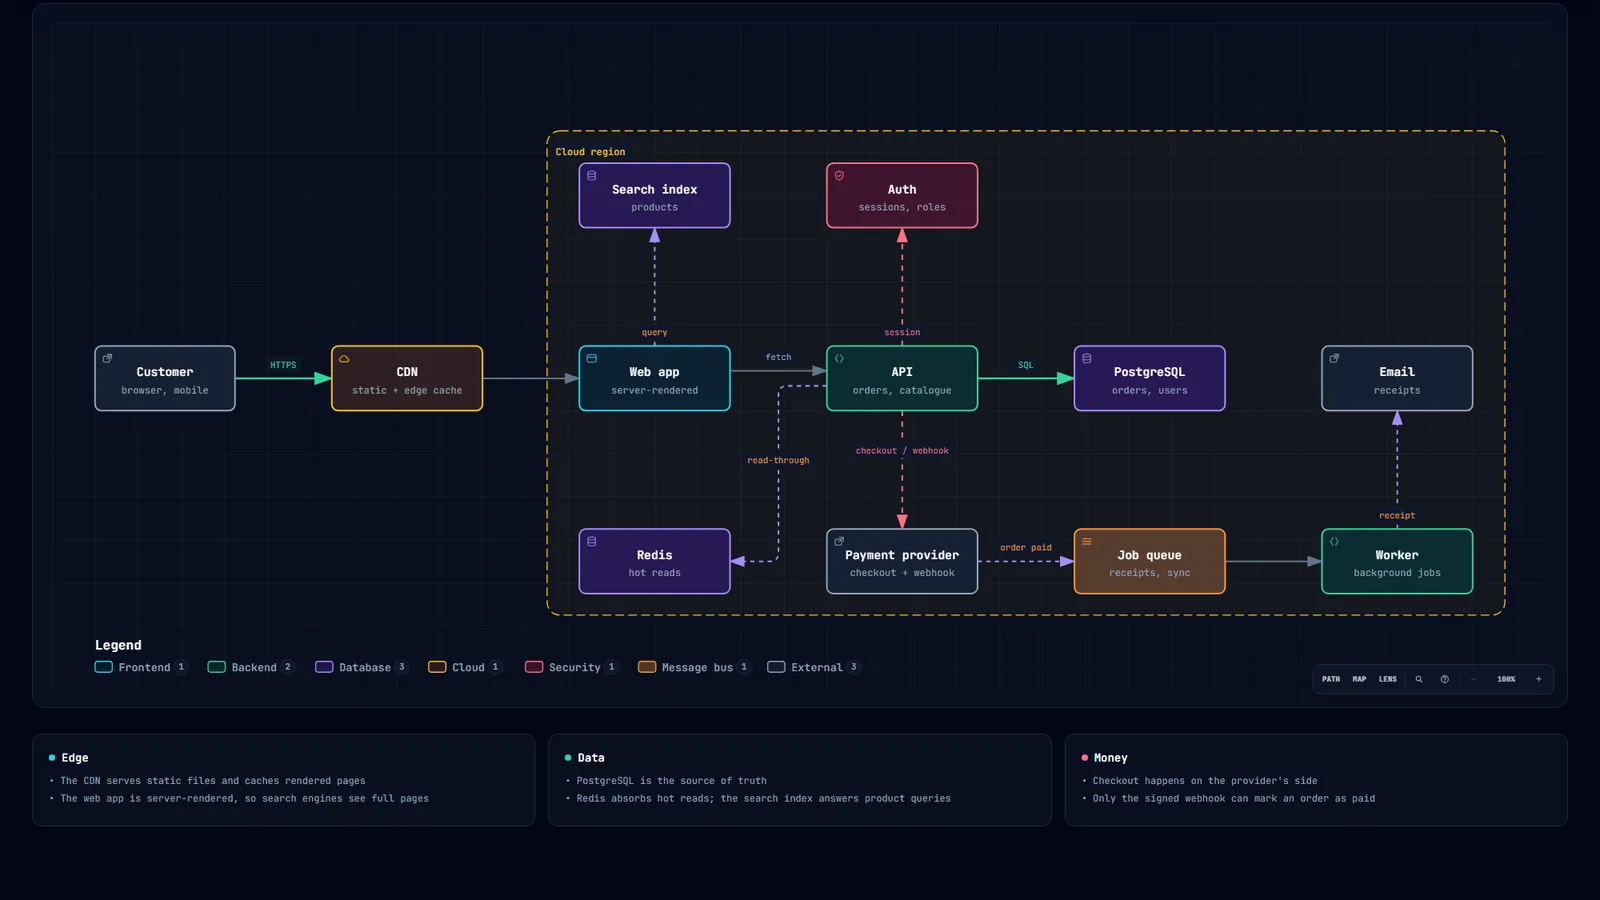Image resolution: width=1600 pixels, height=900 pixels.
Task: Click 'Checkout happens on the provider's side' note
Action: point(1205,781)
